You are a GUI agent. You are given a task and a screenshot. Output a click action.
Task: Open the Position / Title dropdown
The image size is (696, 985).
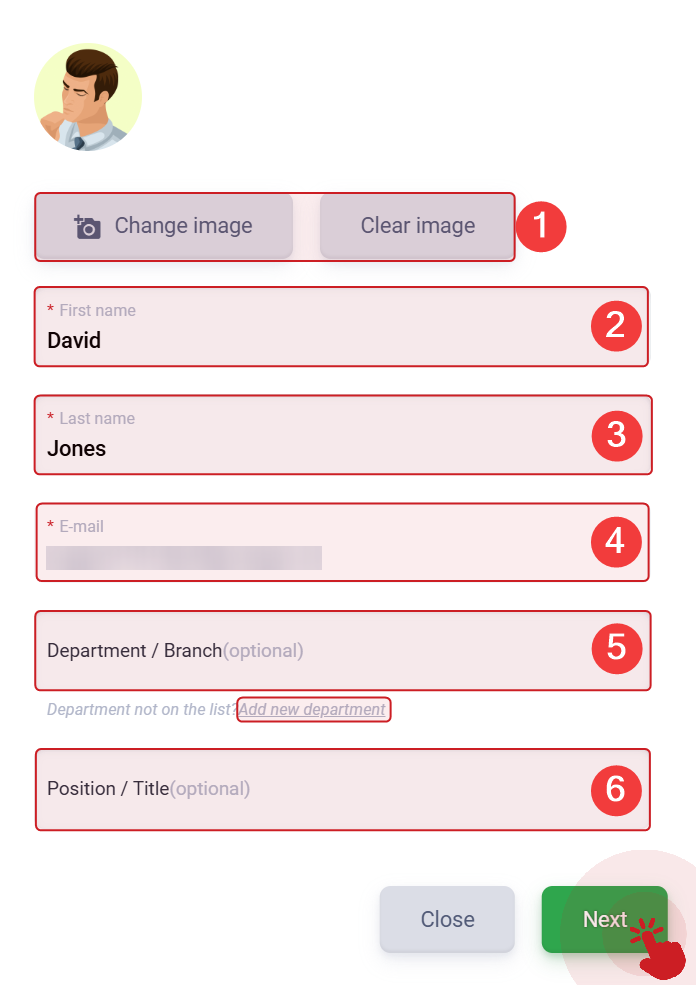click(x=342, y=790)
